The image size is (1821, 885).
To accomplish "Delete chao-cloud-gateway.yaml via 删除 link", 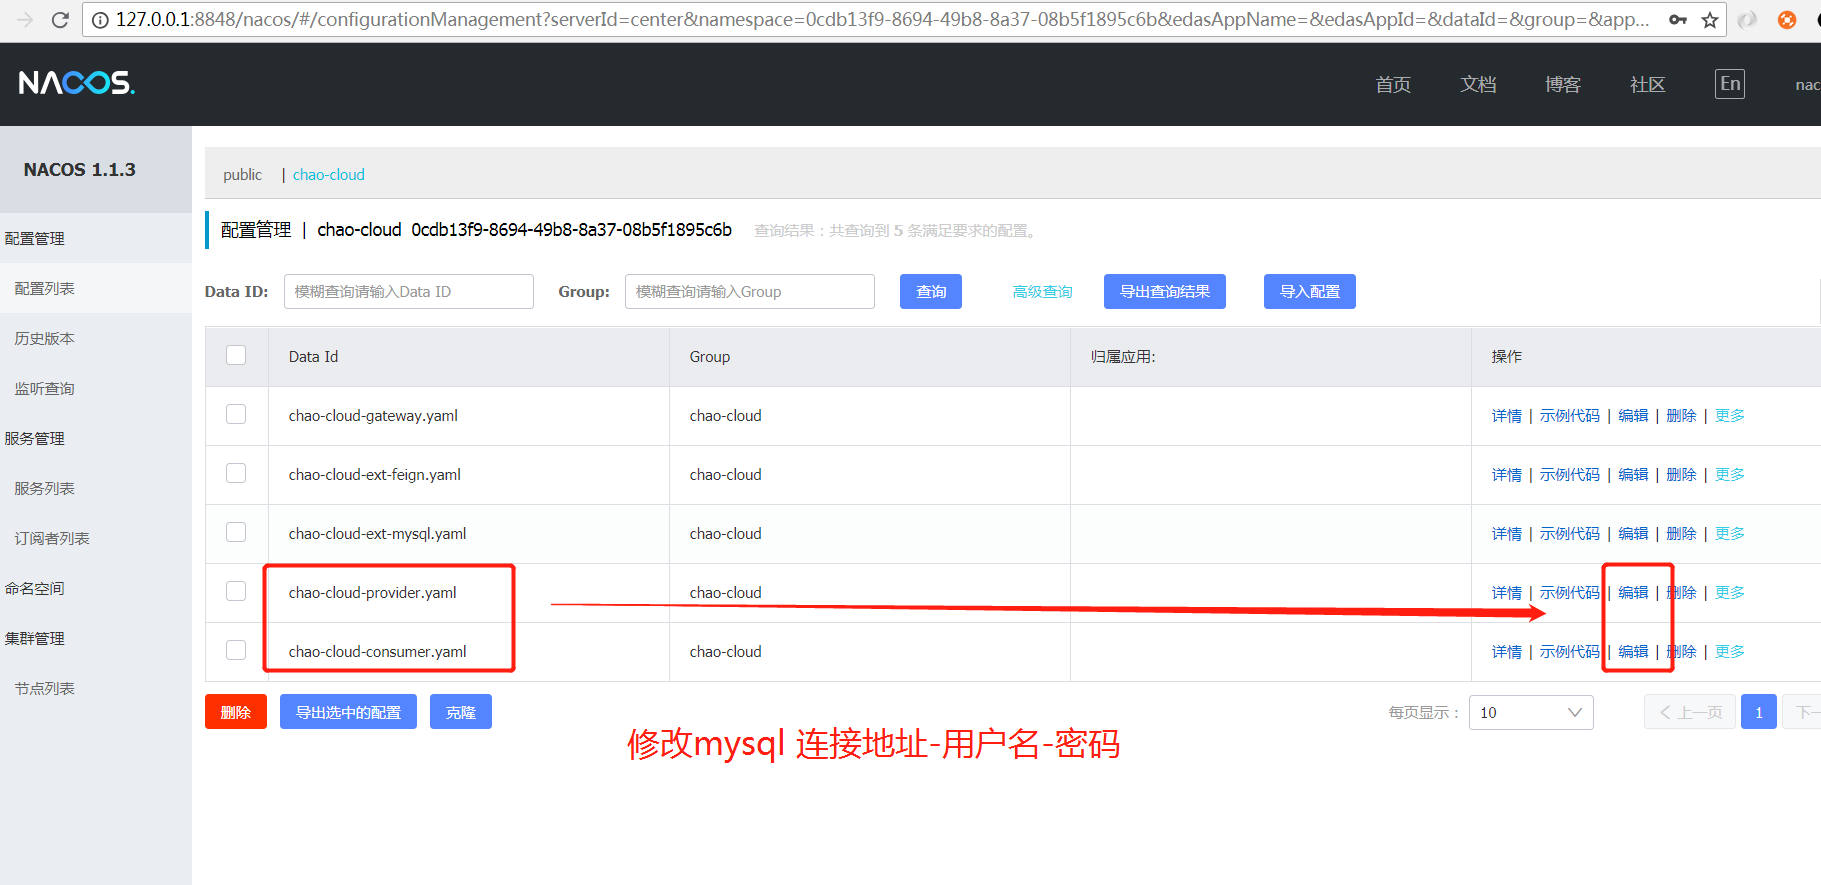I will pyautogui.click(x=1681, y=416).
